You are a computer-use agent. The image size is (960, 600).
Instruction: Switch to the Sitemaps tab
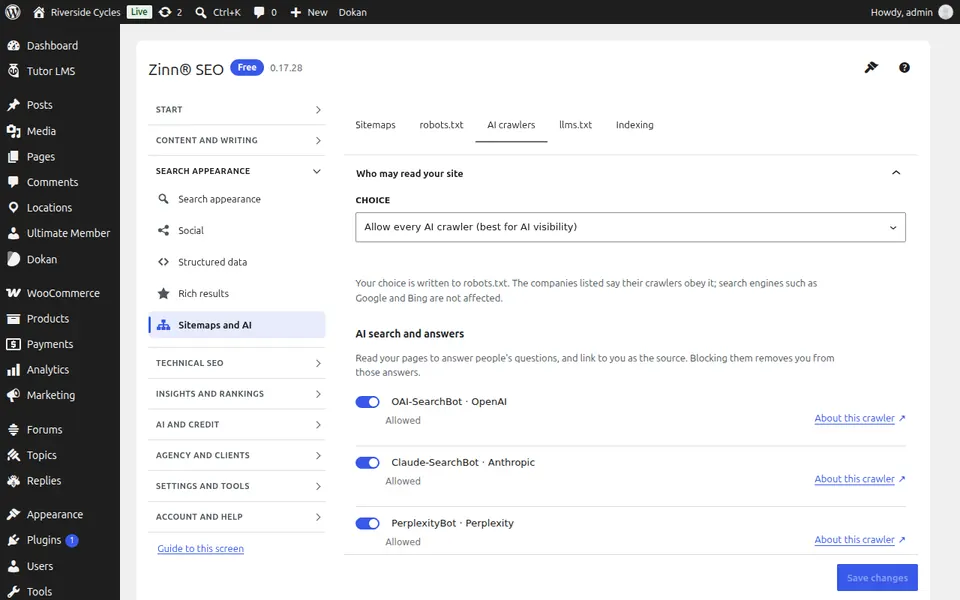pyautogui.click(x=375, y=125)
